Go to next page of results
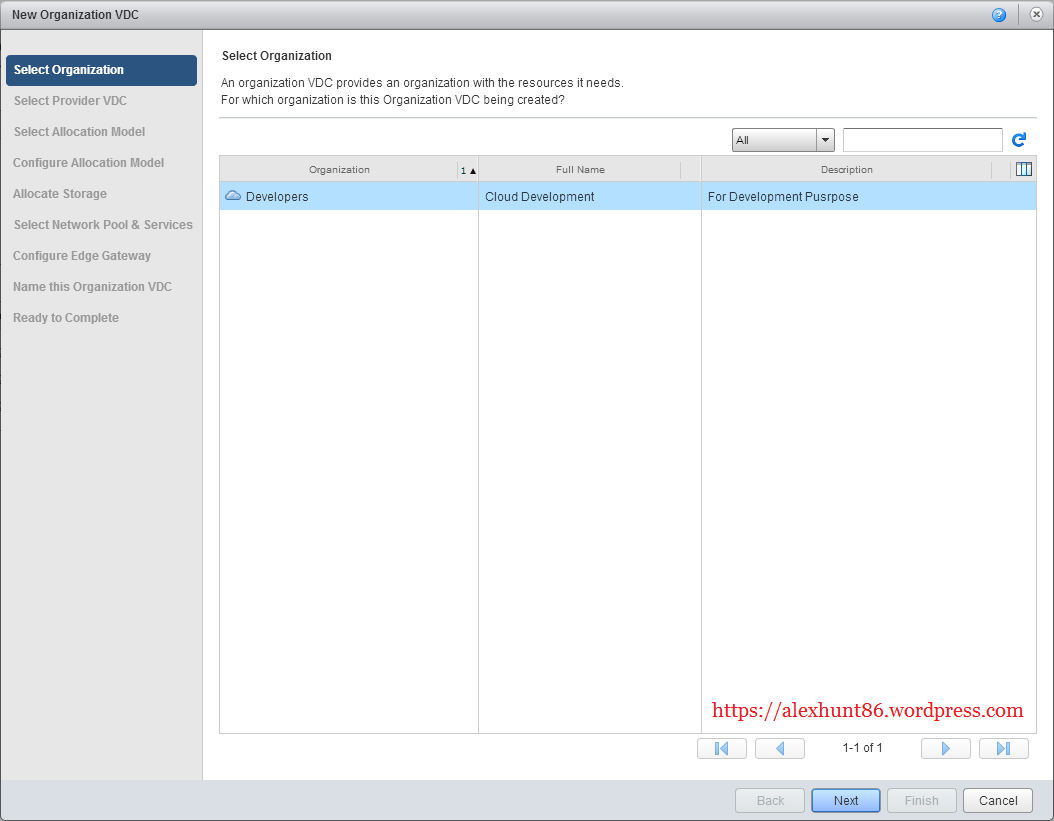Viewport: 1054px width, 821px height. tap(945, 748)
